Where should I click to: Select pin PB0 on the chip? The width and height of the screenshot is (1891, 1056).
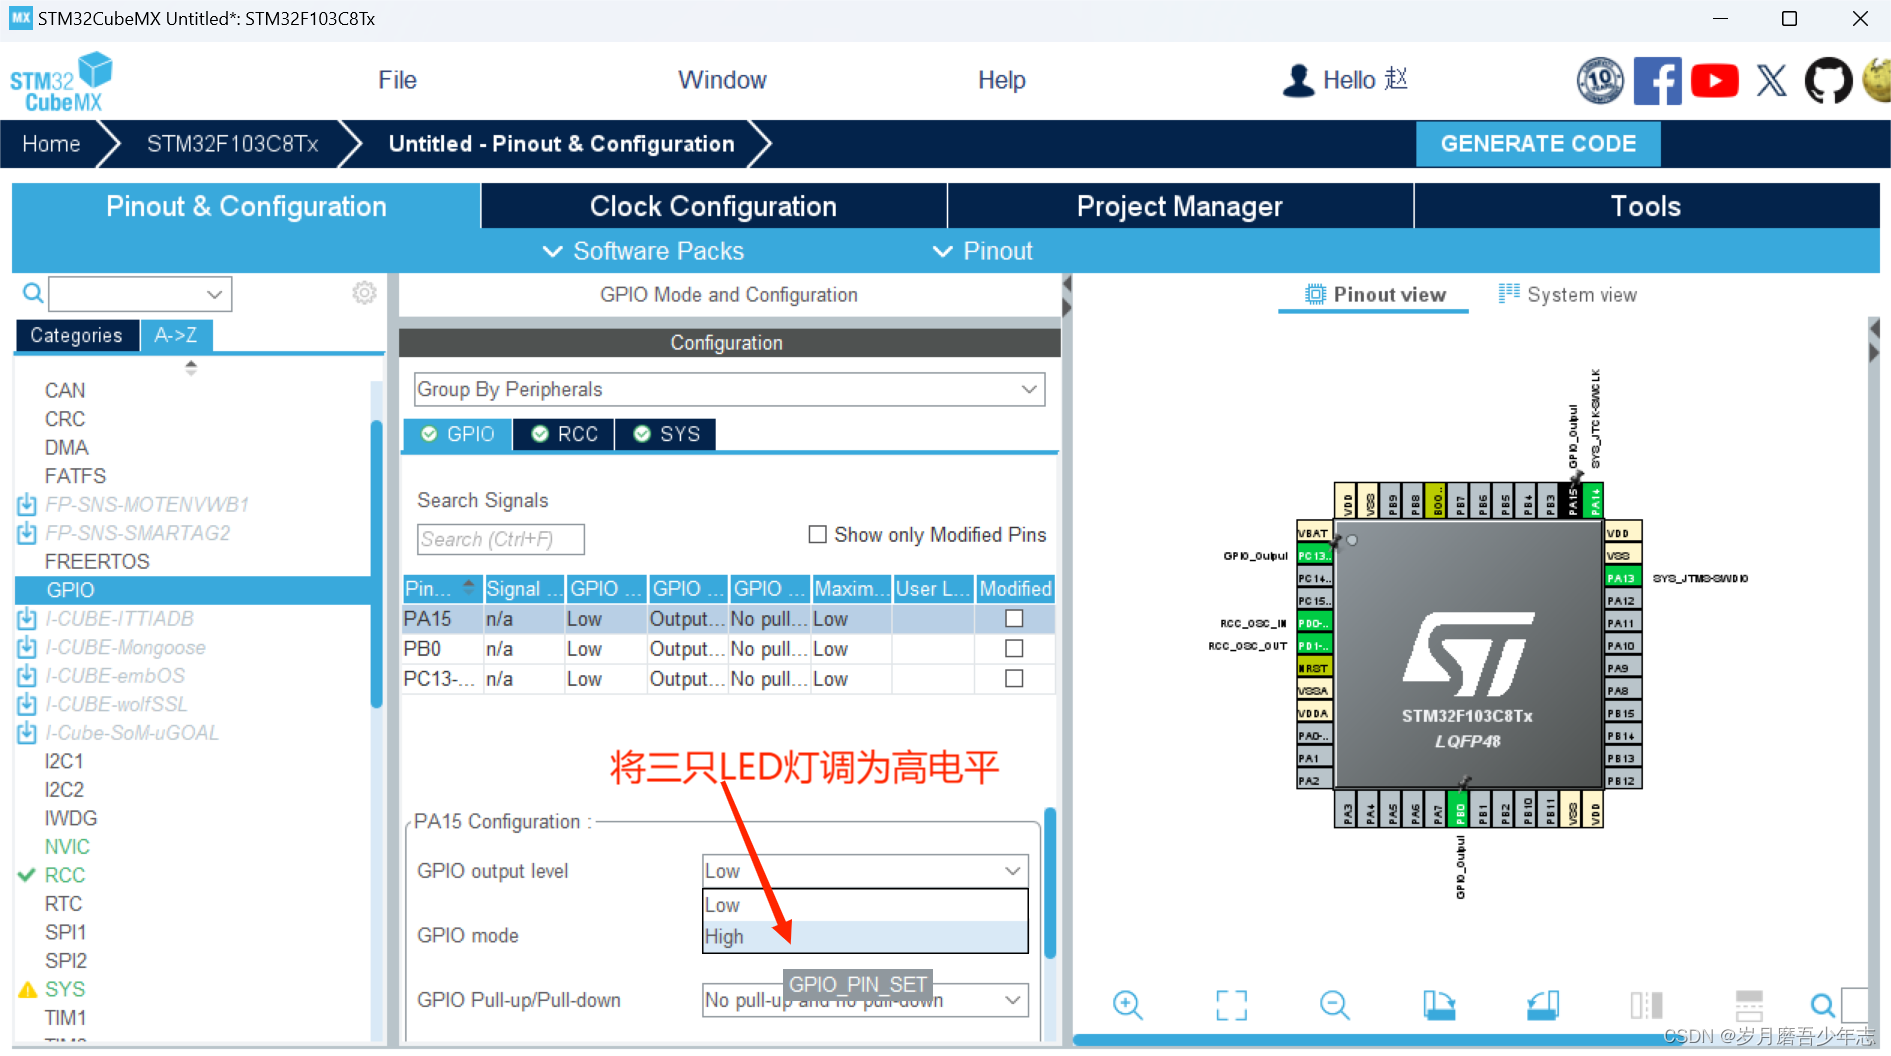tap(1460, 809)
